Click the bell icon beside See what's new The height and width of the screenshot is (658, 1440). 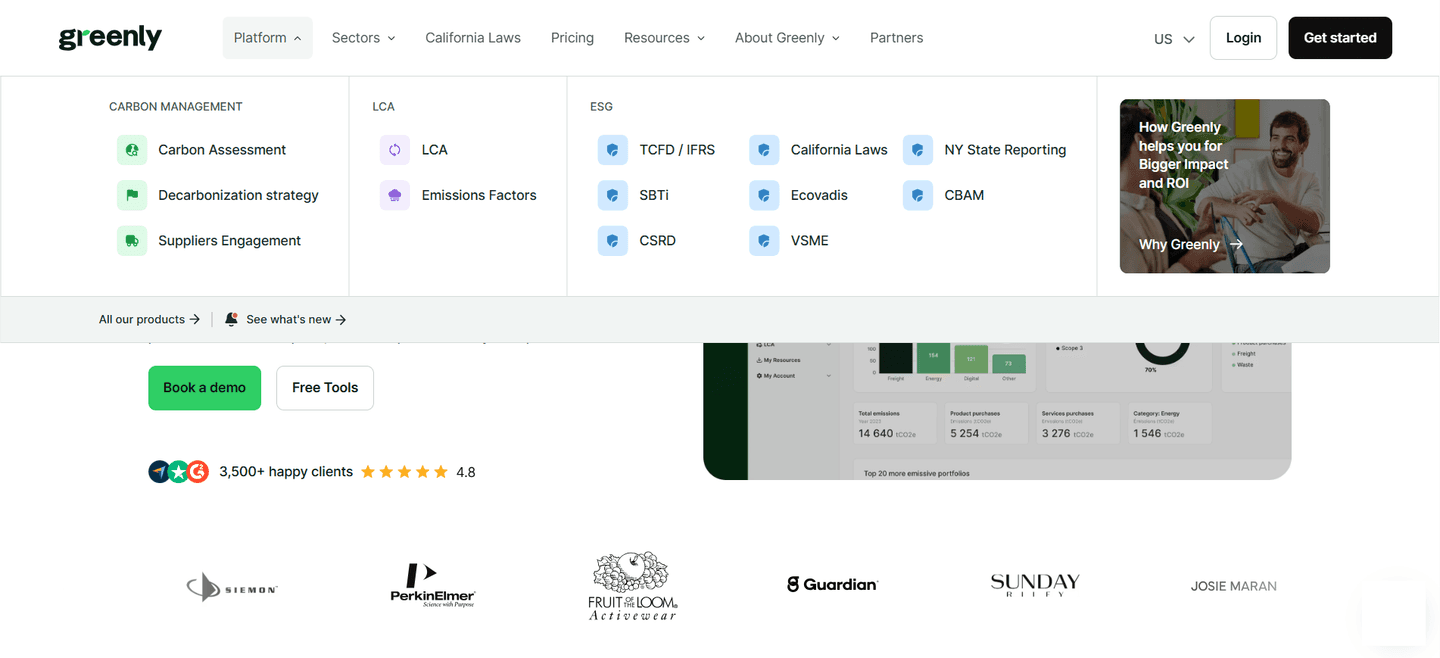(231, 319)
